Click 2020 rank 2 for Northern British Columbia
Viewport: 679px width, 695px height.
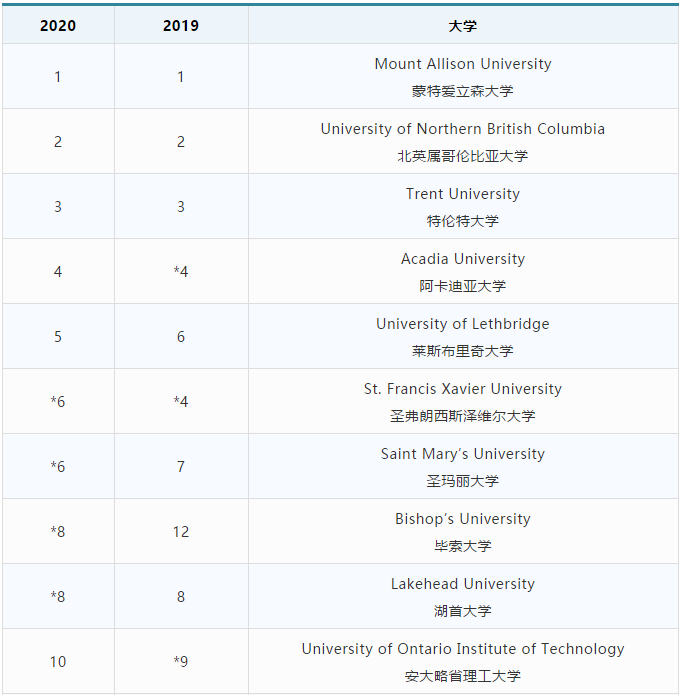tap(58, 142)
